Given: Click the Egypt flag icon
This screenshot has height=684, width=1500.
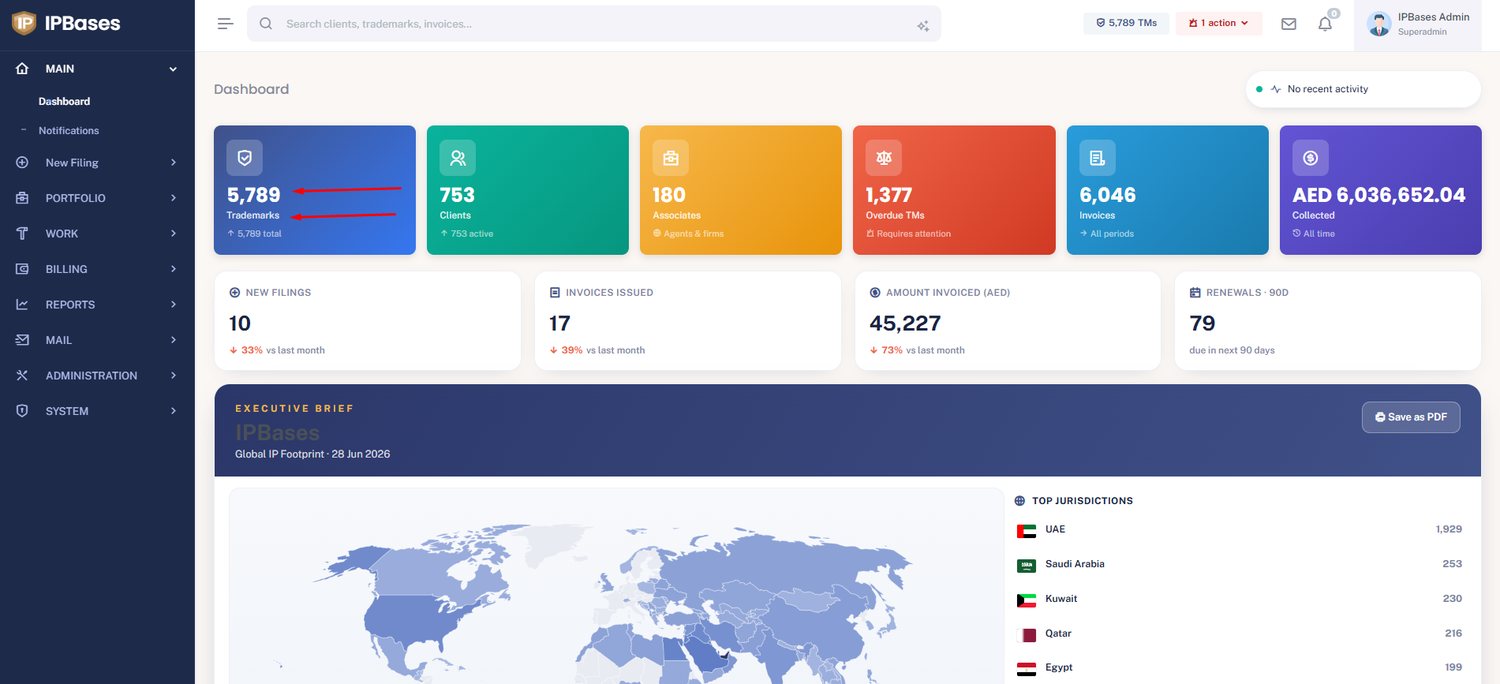Looking at the screenshot, I should click(x=1026, y=669).
